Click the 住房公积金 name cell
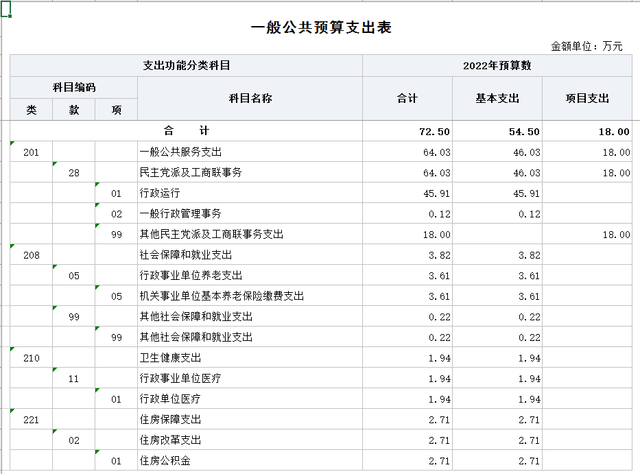 tap(250, 461)
